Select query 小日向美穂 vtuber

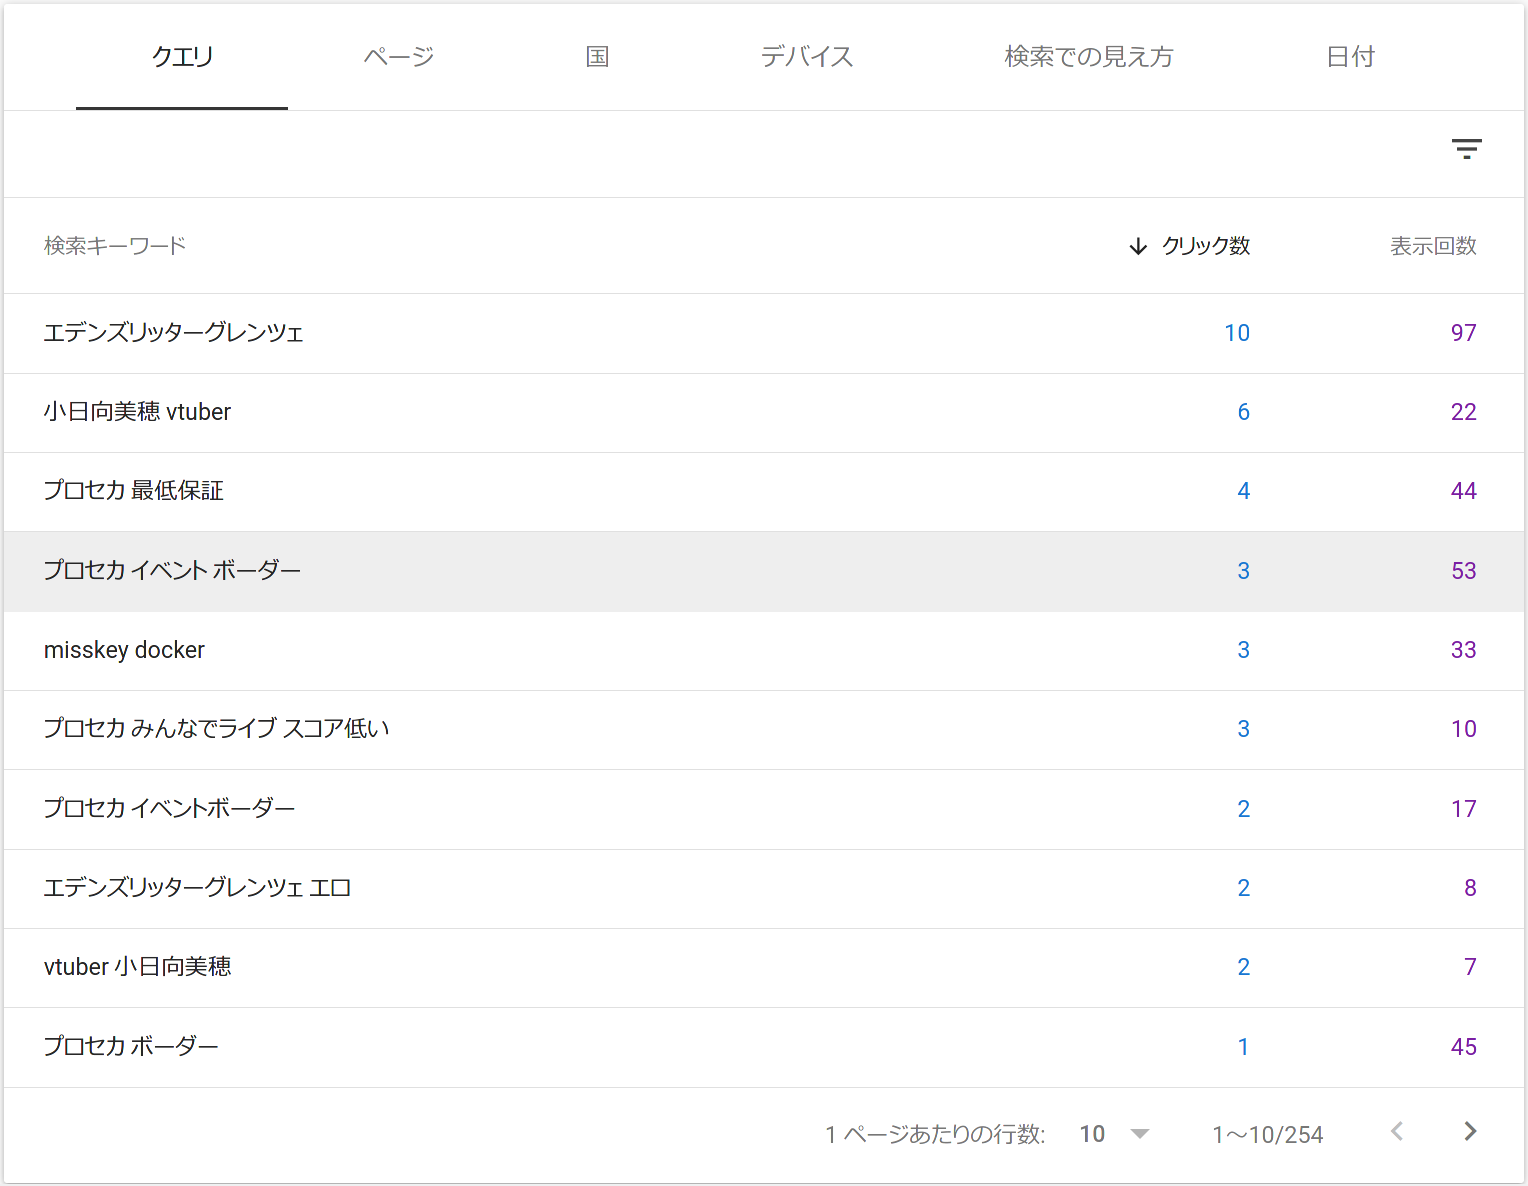pos(764,412)
